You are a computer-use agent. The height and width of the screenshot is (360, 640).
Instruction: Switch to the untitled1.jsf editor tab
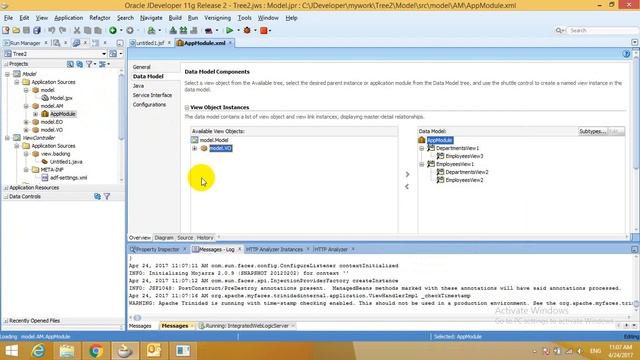point(150,43)
